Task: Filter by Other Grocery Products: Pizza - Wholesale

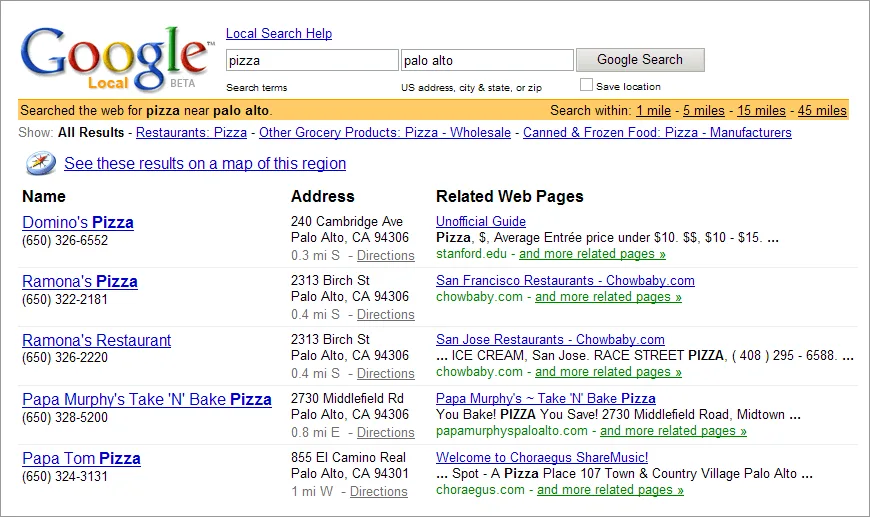Action: click(x=385, y=133)
